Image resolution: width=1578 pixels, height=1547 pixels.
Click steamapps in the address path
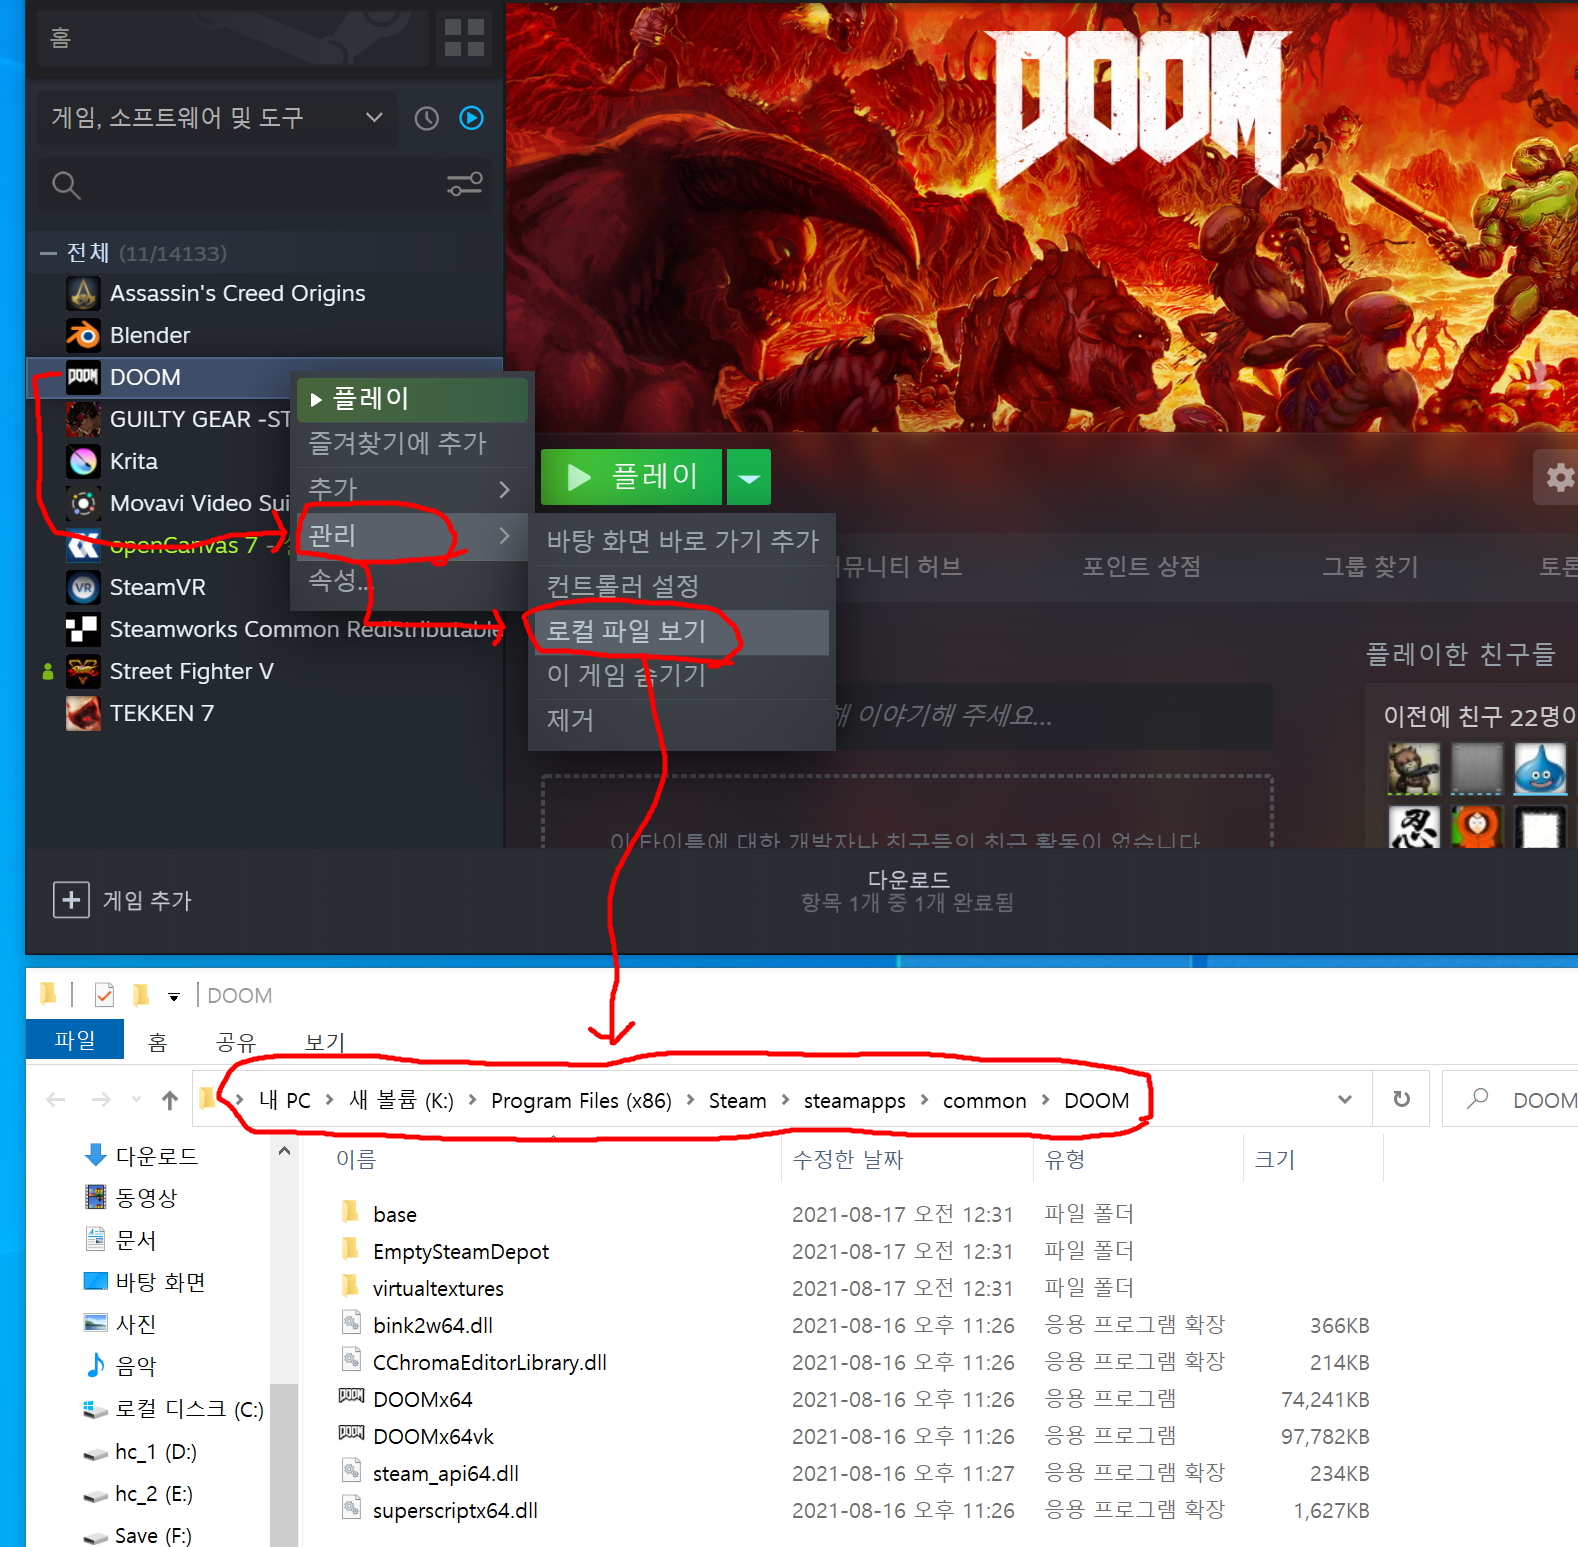[854, 1100]
